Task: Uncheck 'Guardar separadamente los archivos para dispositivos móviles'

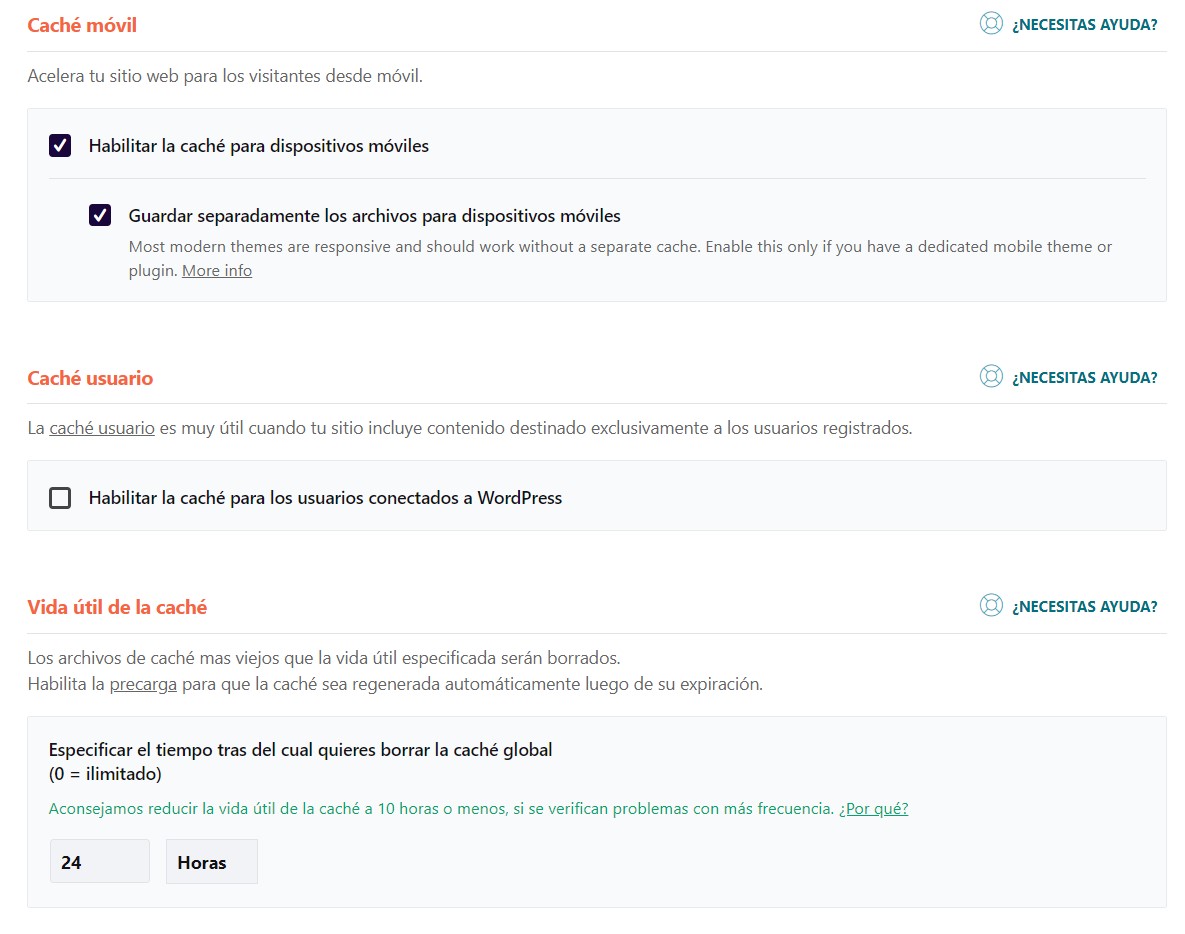Action: 99,215
